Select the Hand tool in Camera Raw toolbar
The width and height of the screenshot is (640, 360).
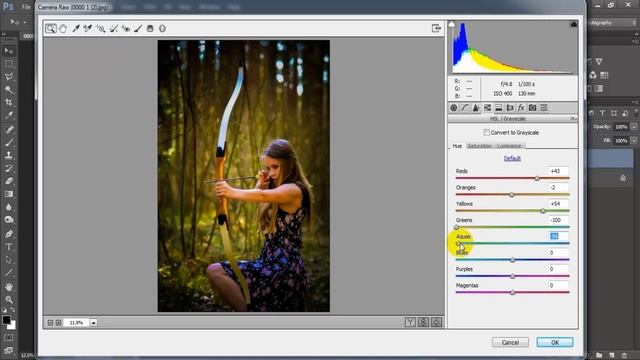click(63, 29)
